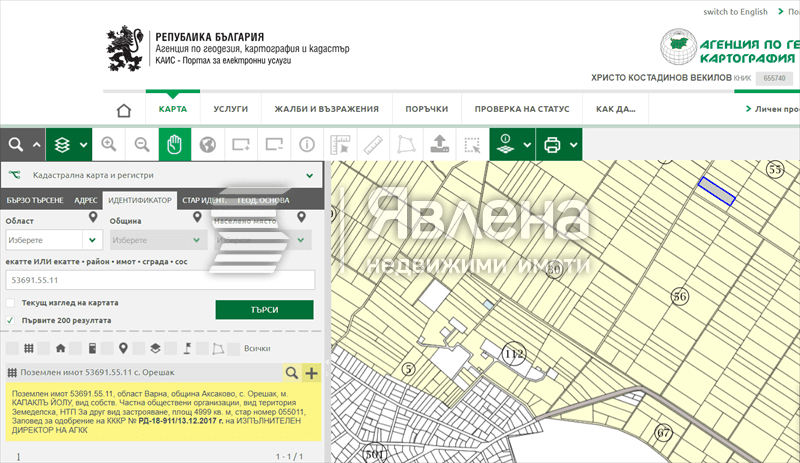Toggle checkbox before unit calculator icon
This screenshot has width=800, height=463.
(x=76, y=349)
